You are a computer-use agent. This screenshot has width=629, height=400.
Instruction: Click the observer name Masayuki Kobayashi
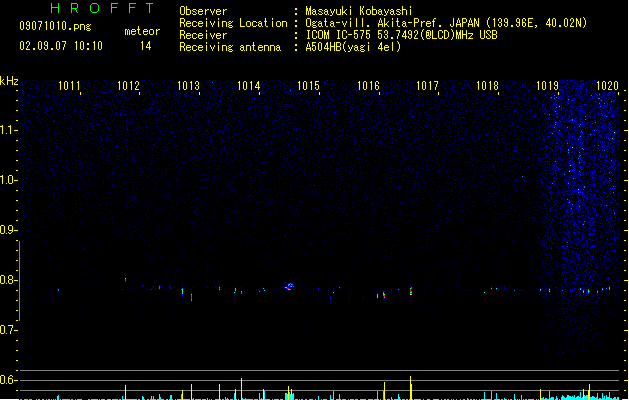(359, 11)
